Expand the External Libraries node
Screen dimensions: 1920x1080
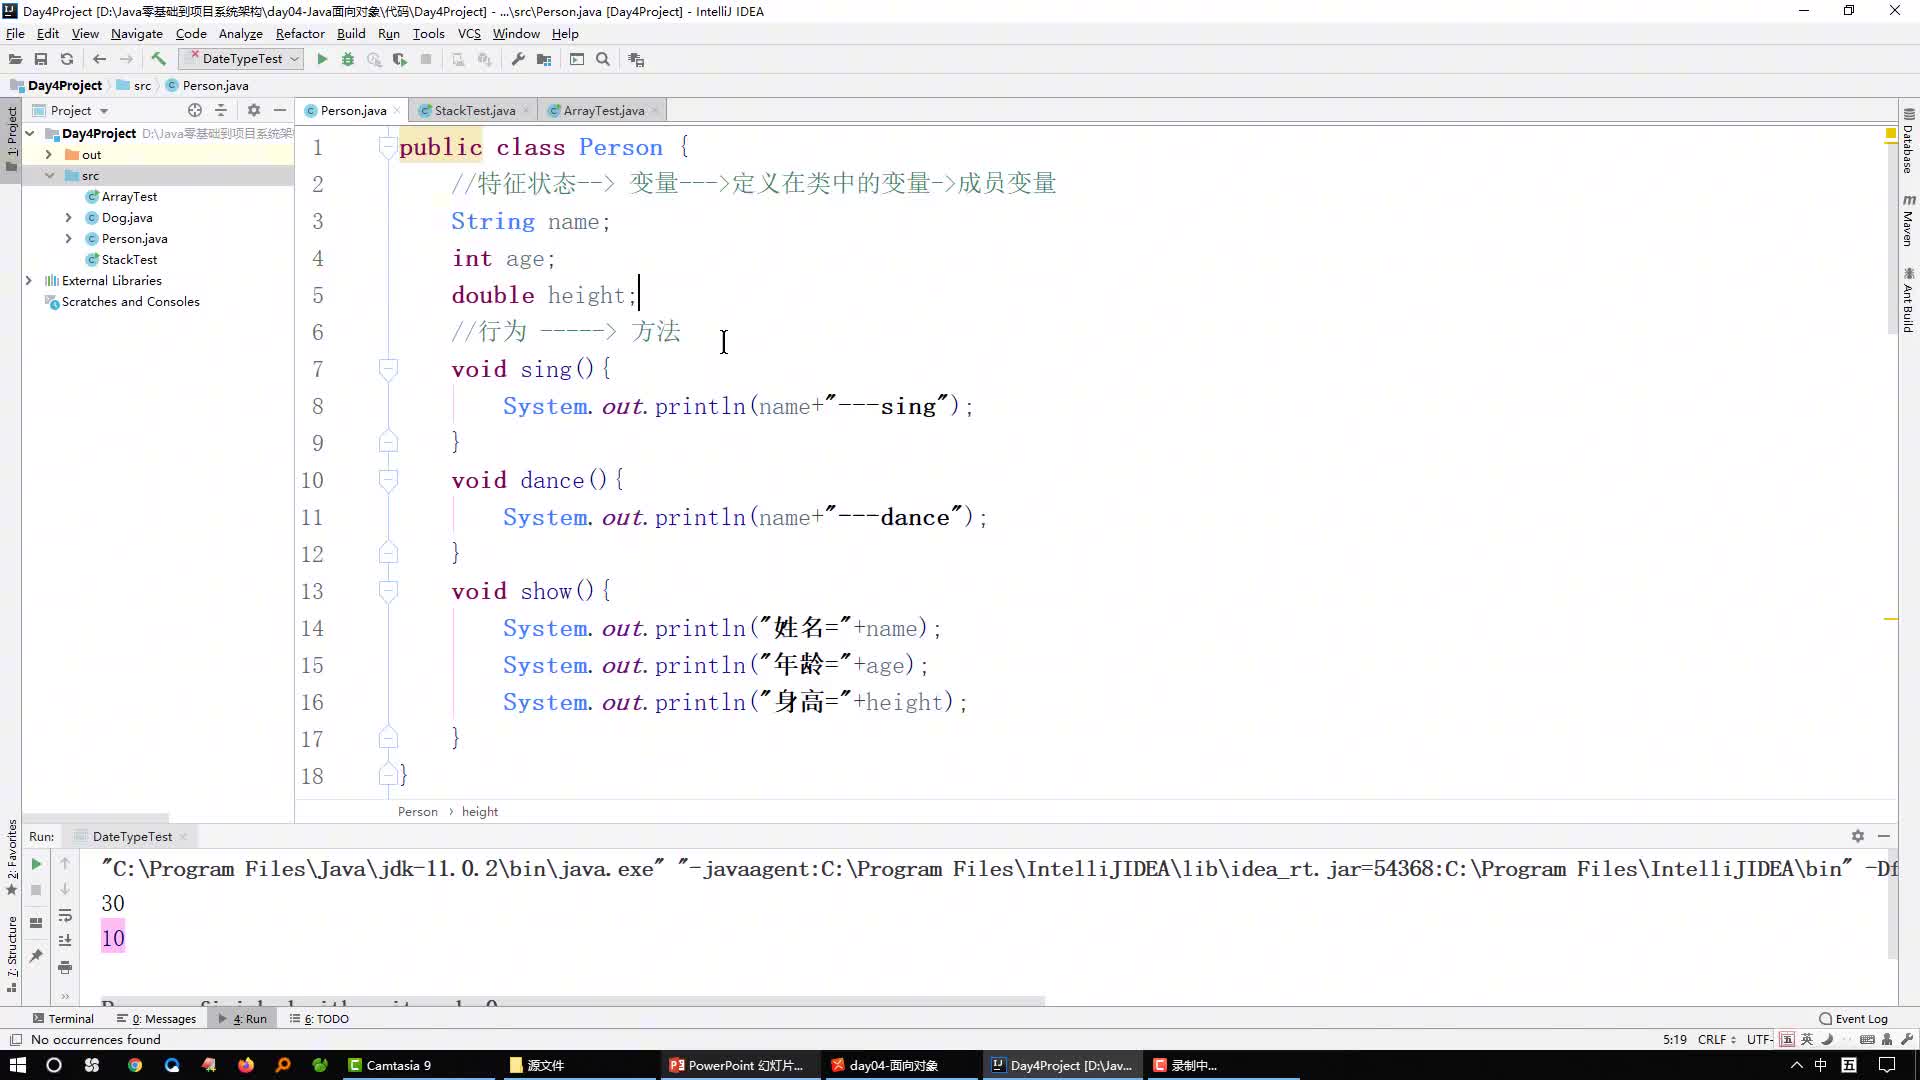tap(29, 281)
